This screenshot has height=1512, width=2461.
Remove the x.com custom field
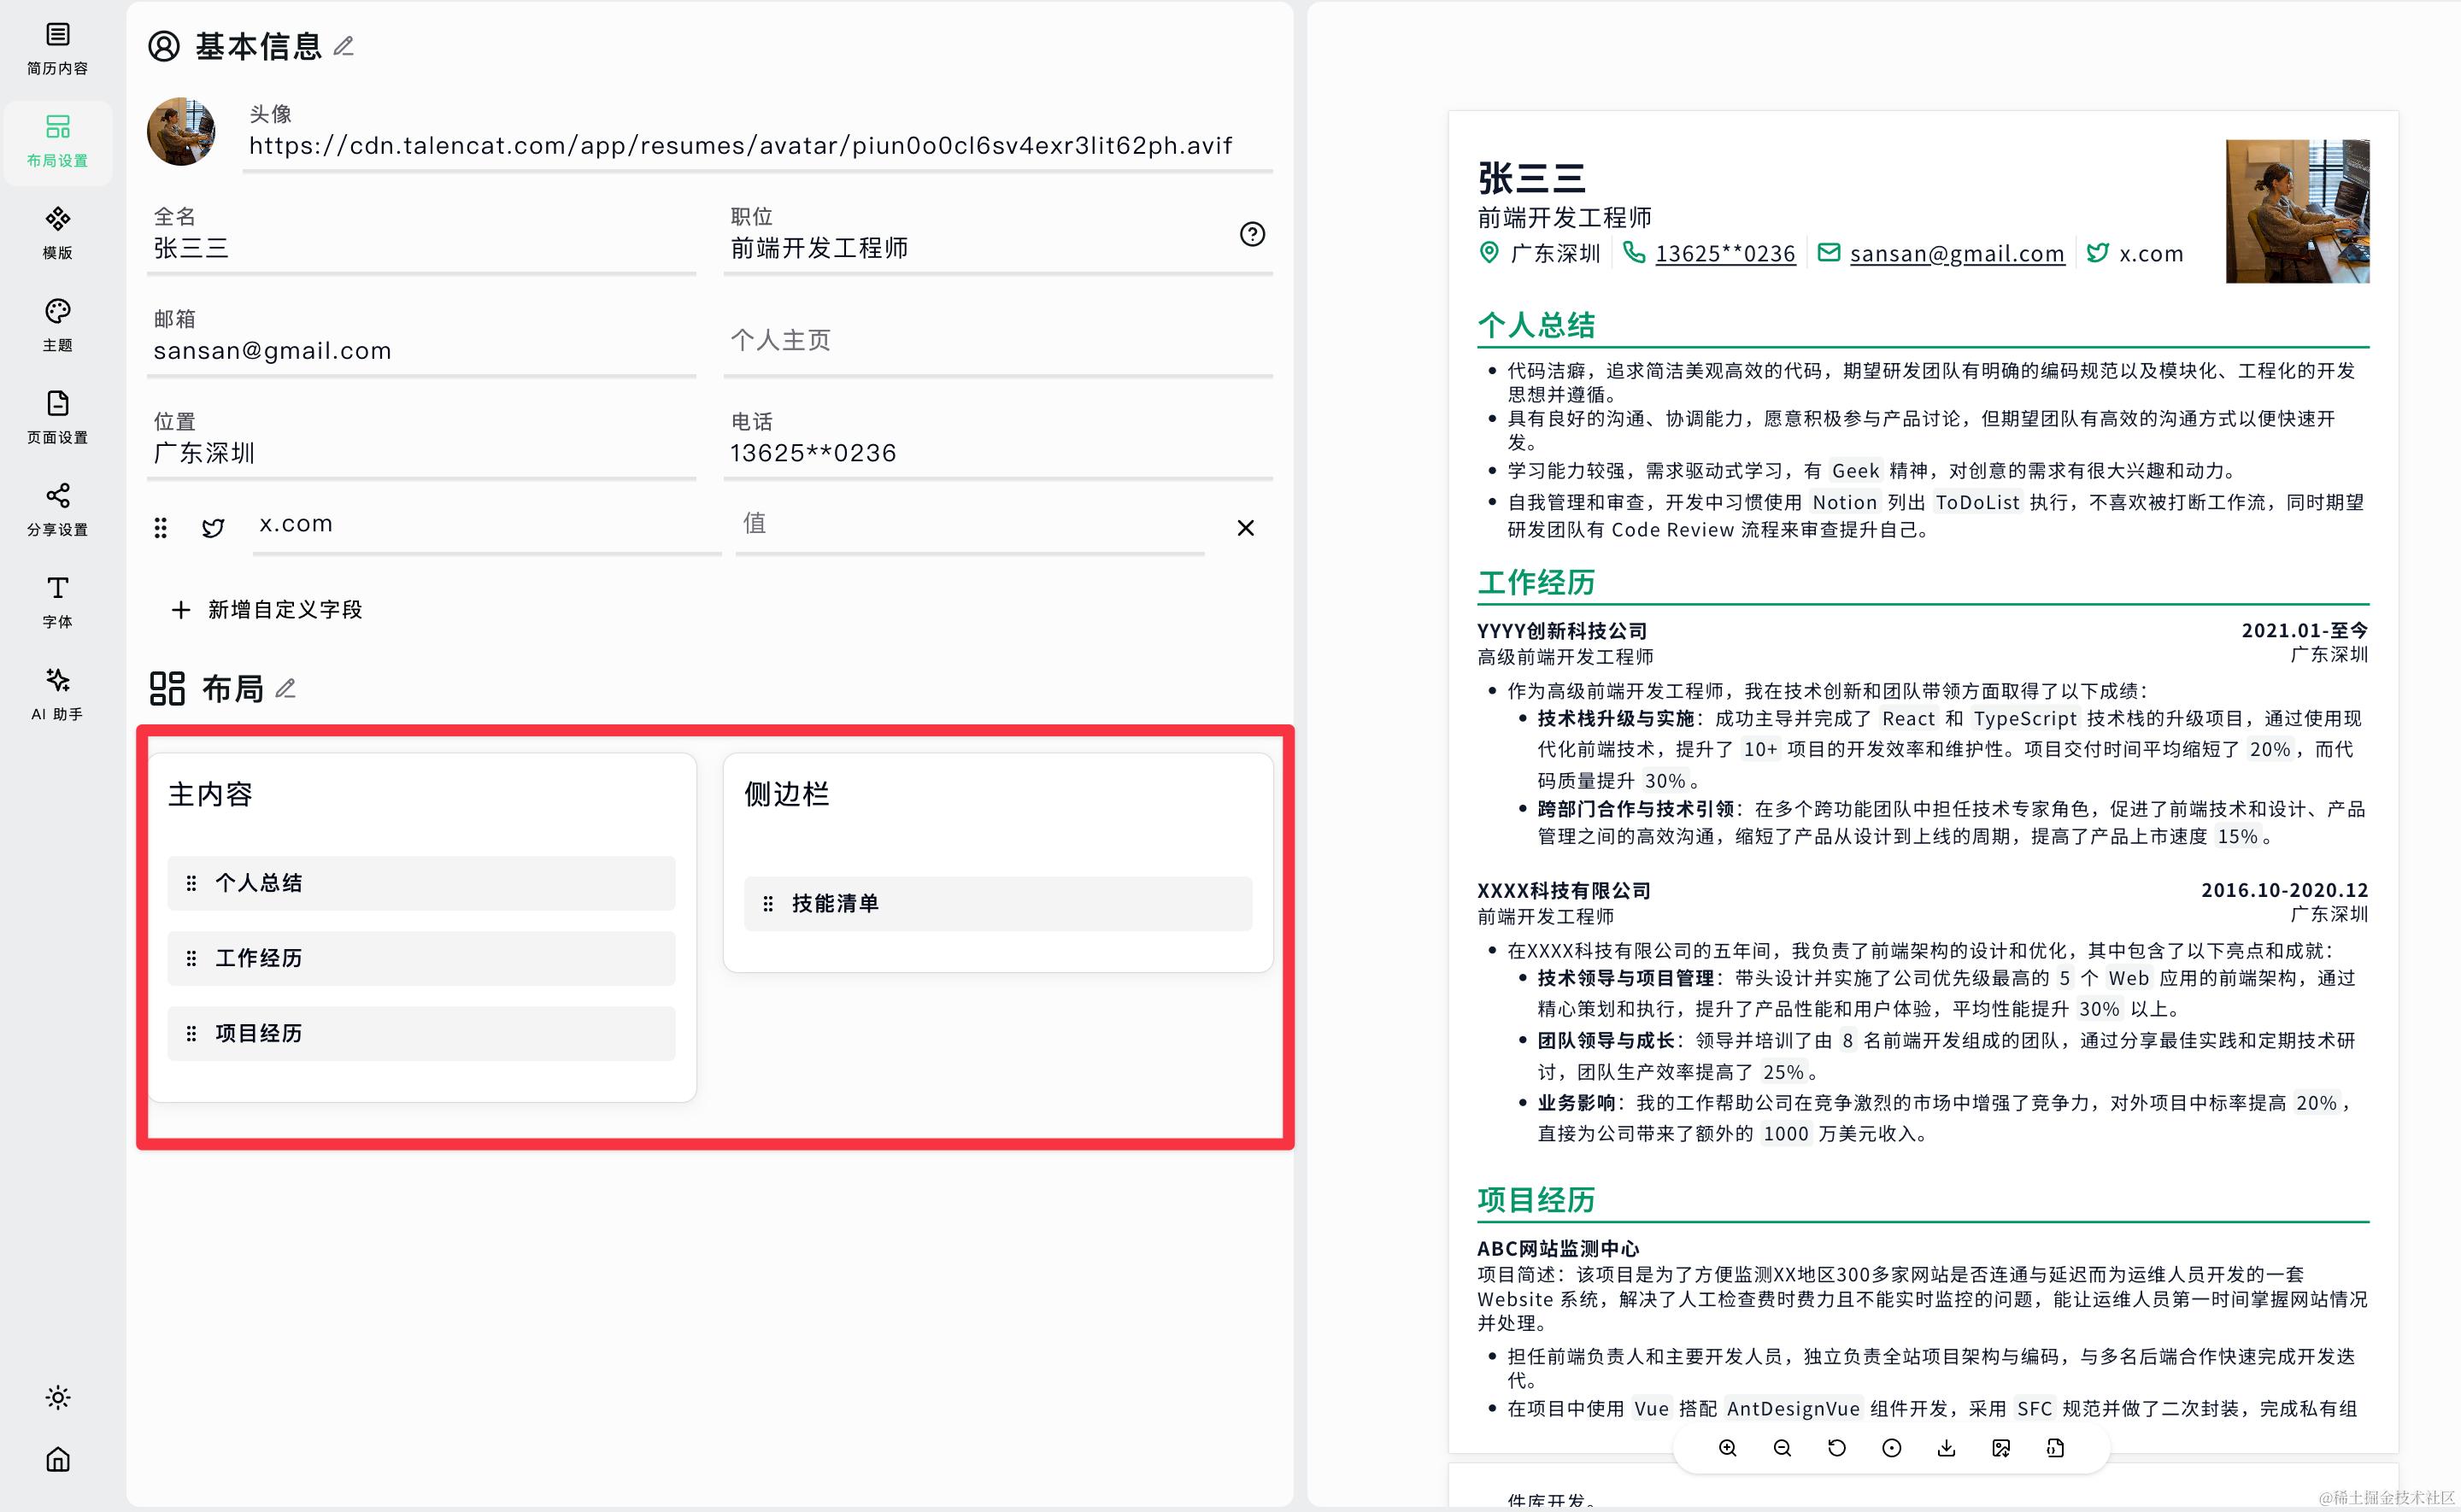[x=1245, y=527]
